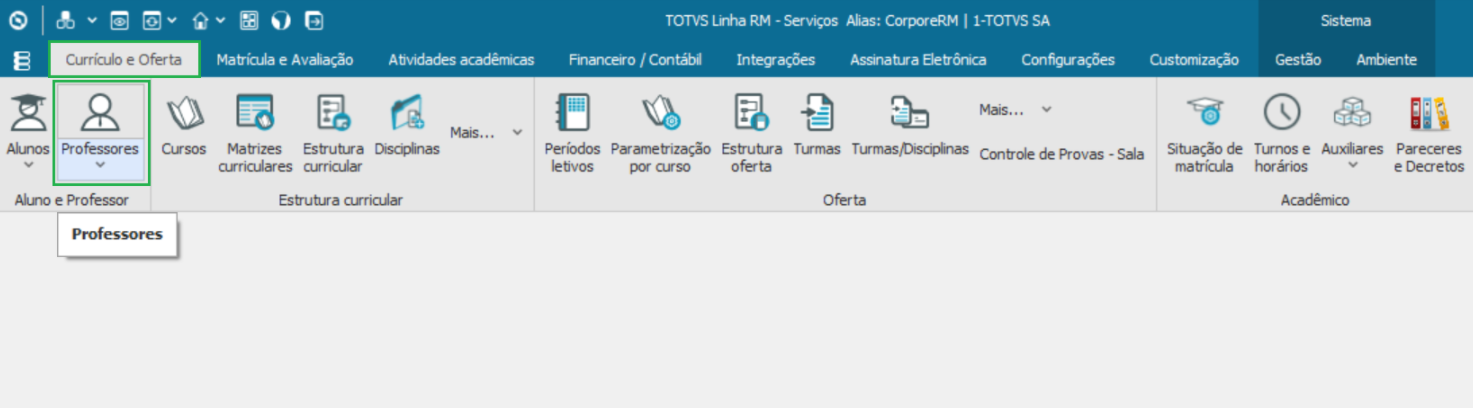This screenshot has width=1473, height=408.
Task: Click the exit arrow icon in quick access bar
Action: [314, 20]
